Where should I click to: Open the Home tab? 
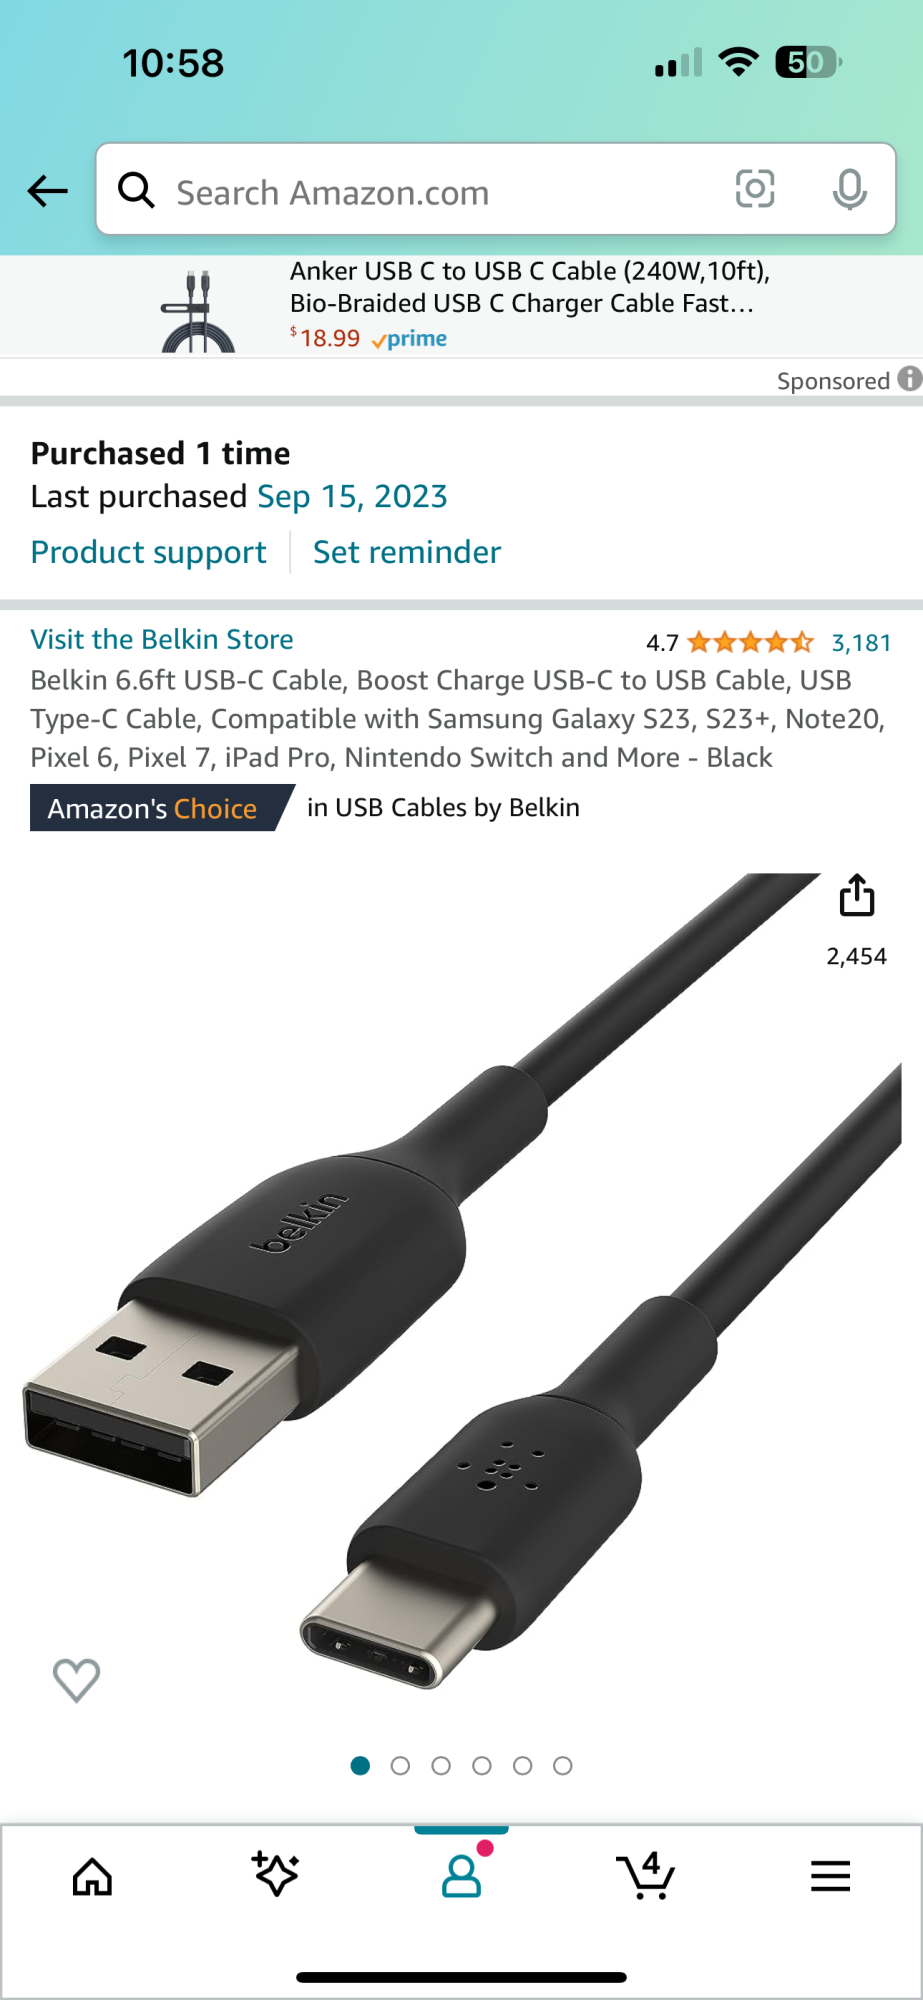(x=92, y=1877)
